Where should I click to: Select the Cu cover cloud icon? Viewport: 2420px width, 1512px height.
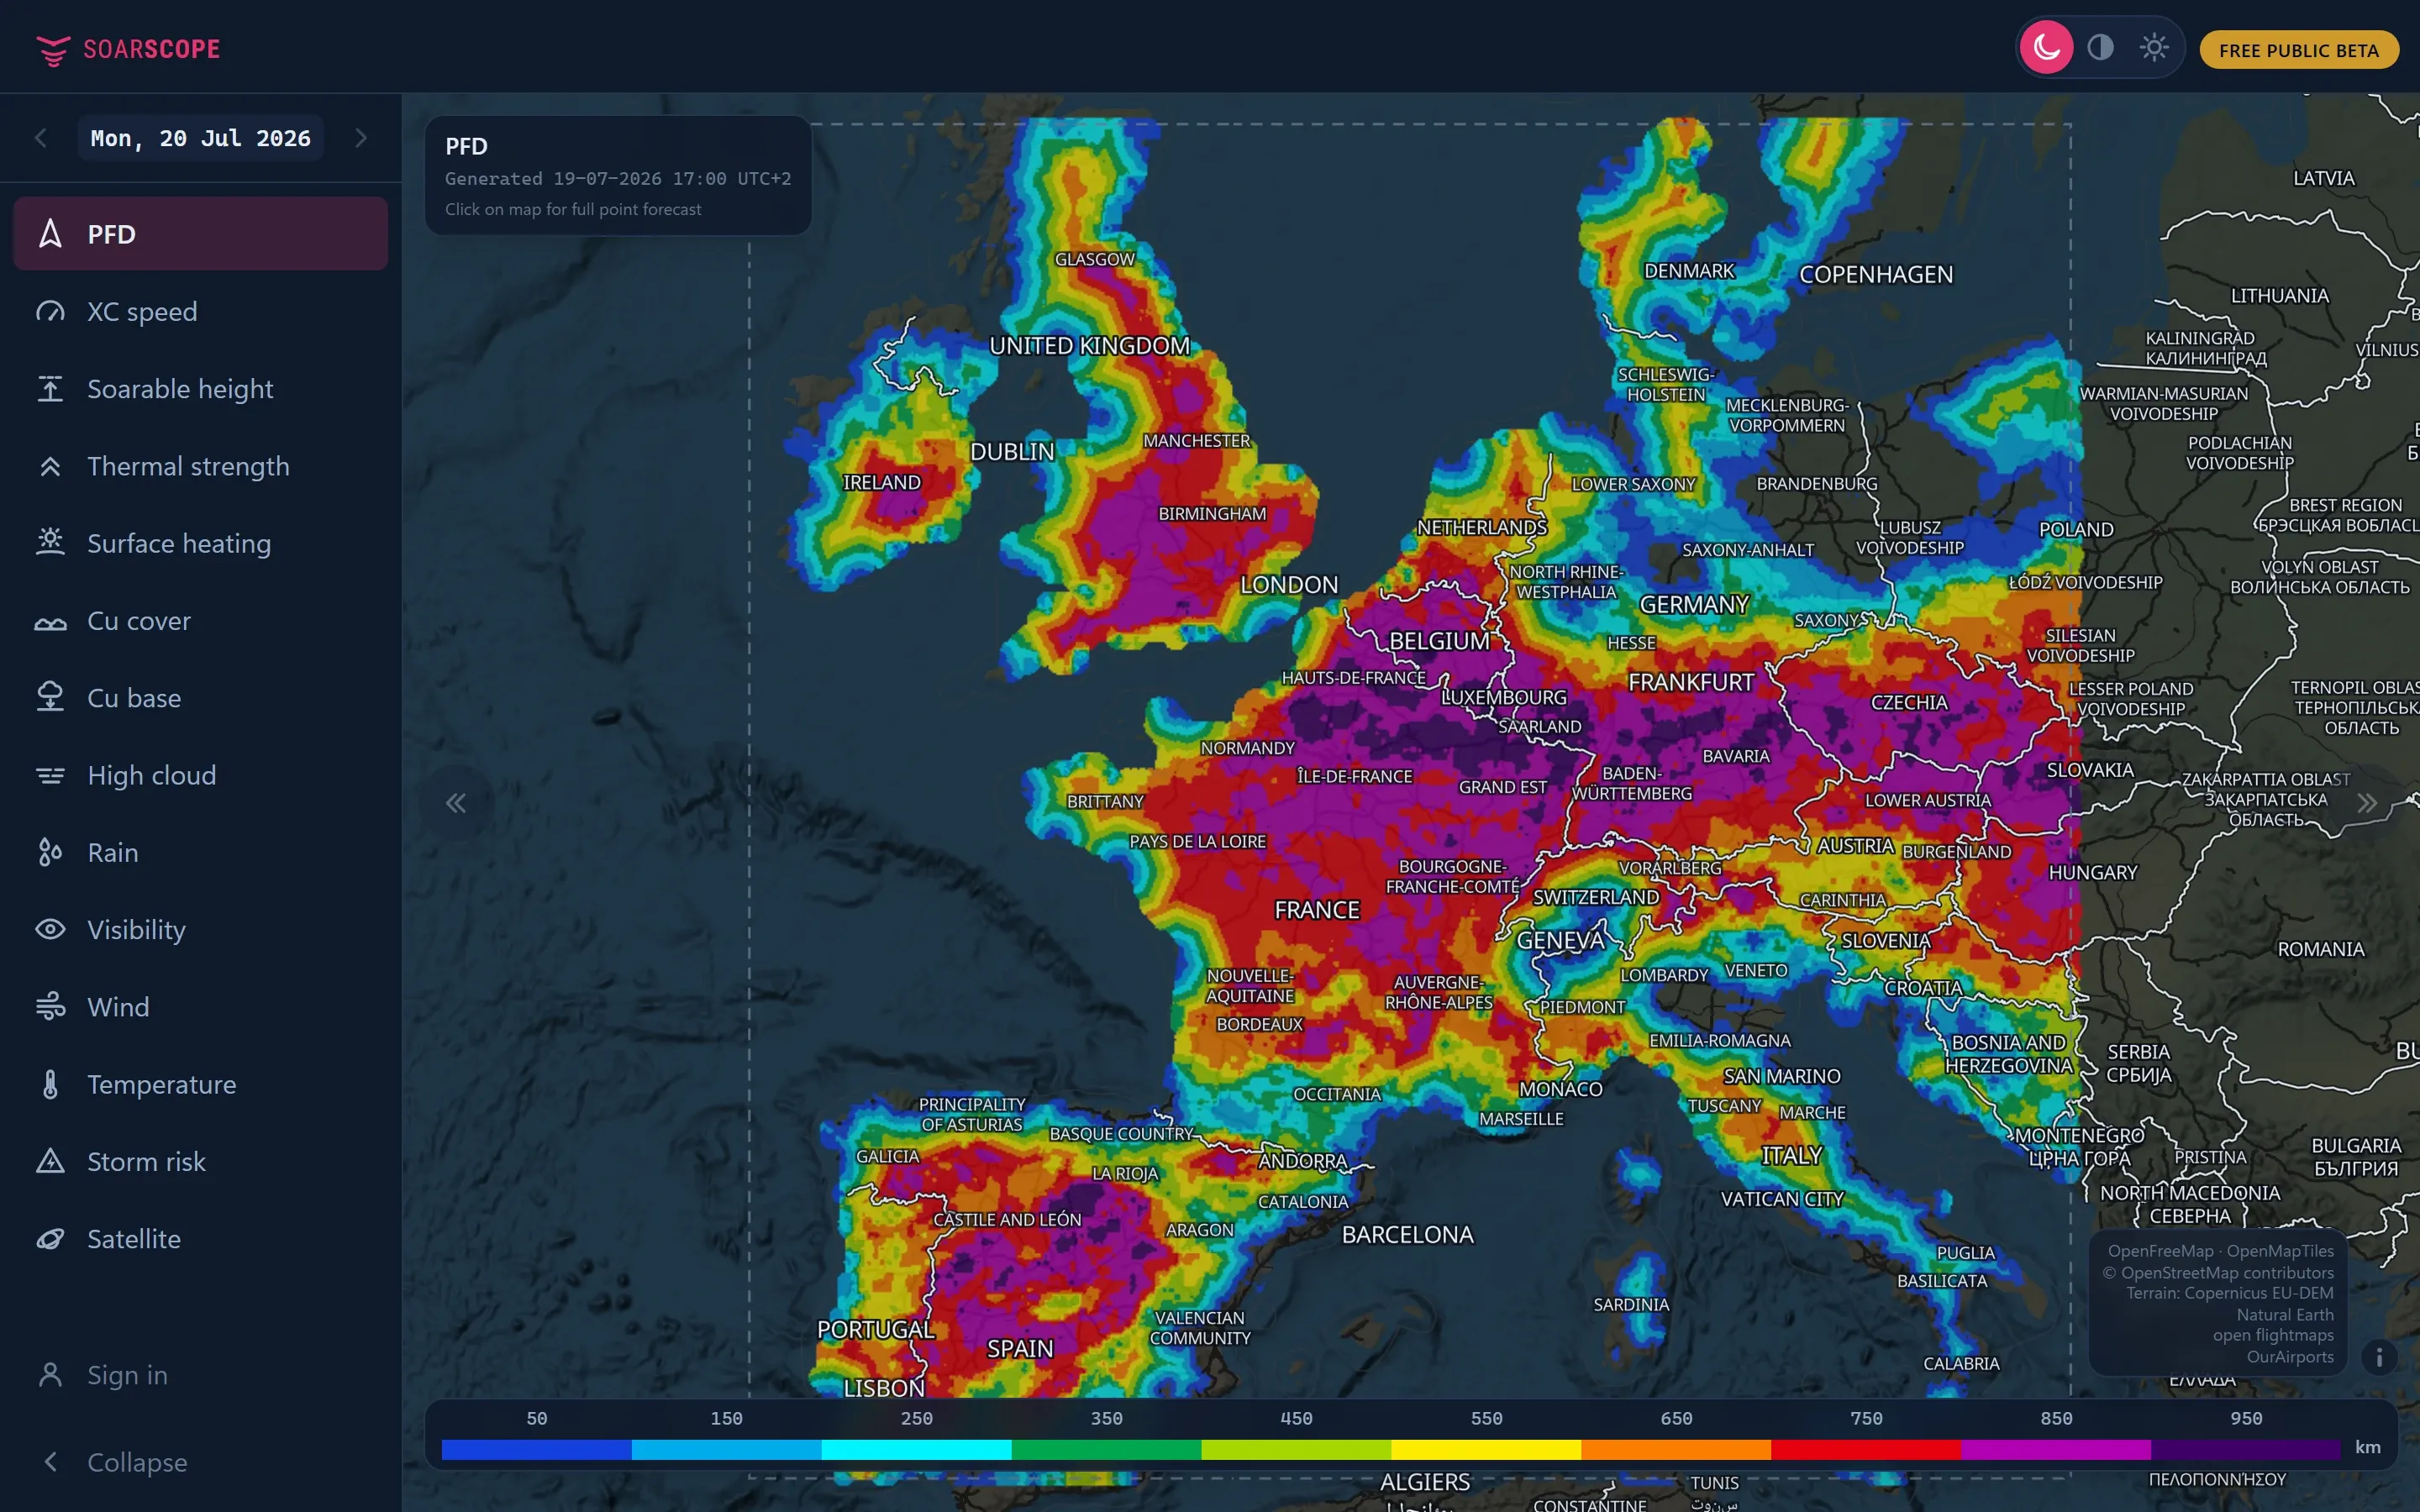coord(50,621)
